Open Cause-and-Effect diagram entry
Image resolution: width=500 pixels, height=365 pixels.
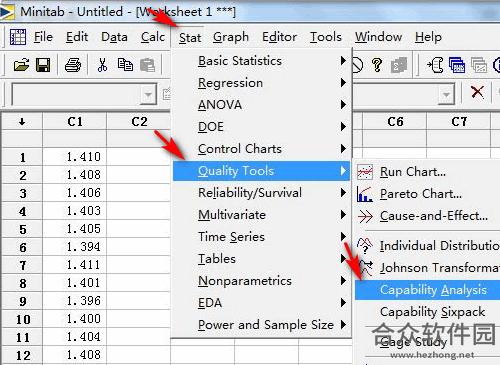pos(434,216)
